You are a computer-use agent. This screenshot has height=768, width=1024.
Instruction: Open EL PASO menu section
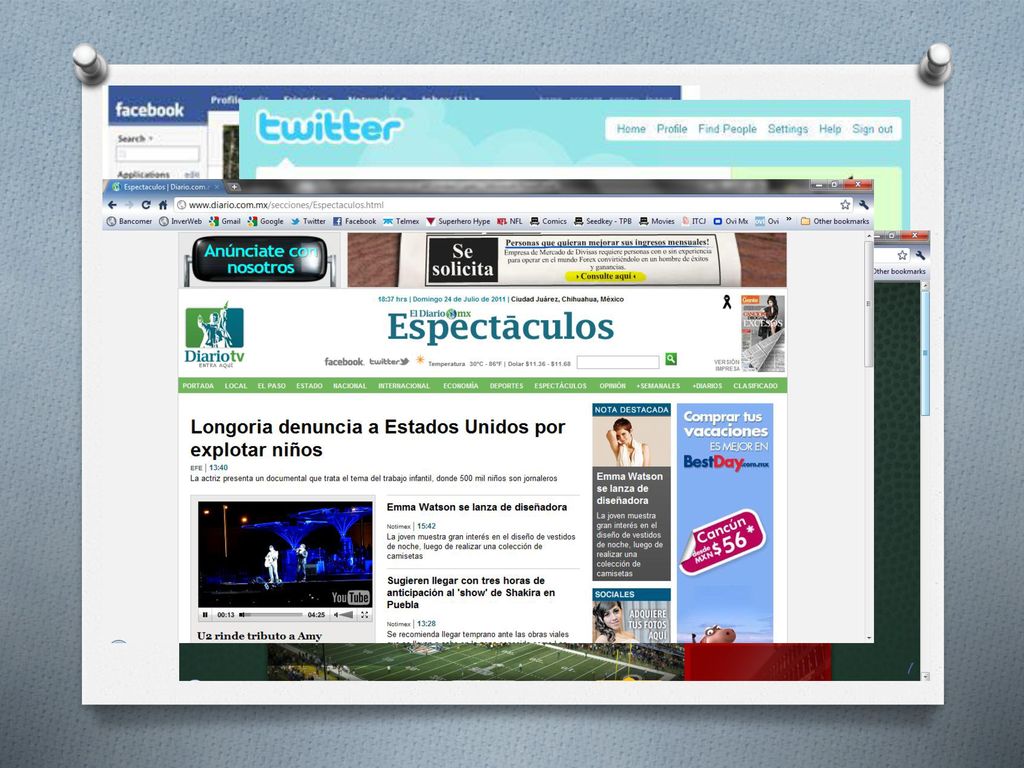[x=272, y=386]
